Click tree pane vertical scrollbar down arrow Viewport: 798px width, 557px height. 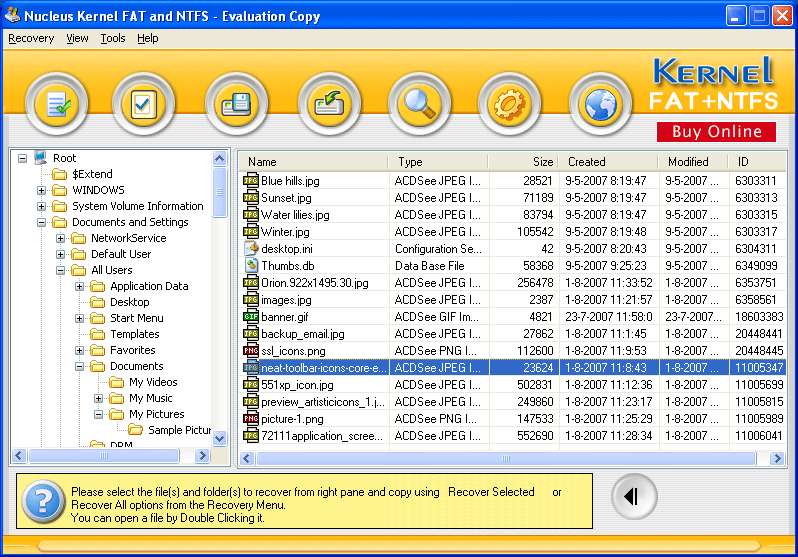coord(219,438)
